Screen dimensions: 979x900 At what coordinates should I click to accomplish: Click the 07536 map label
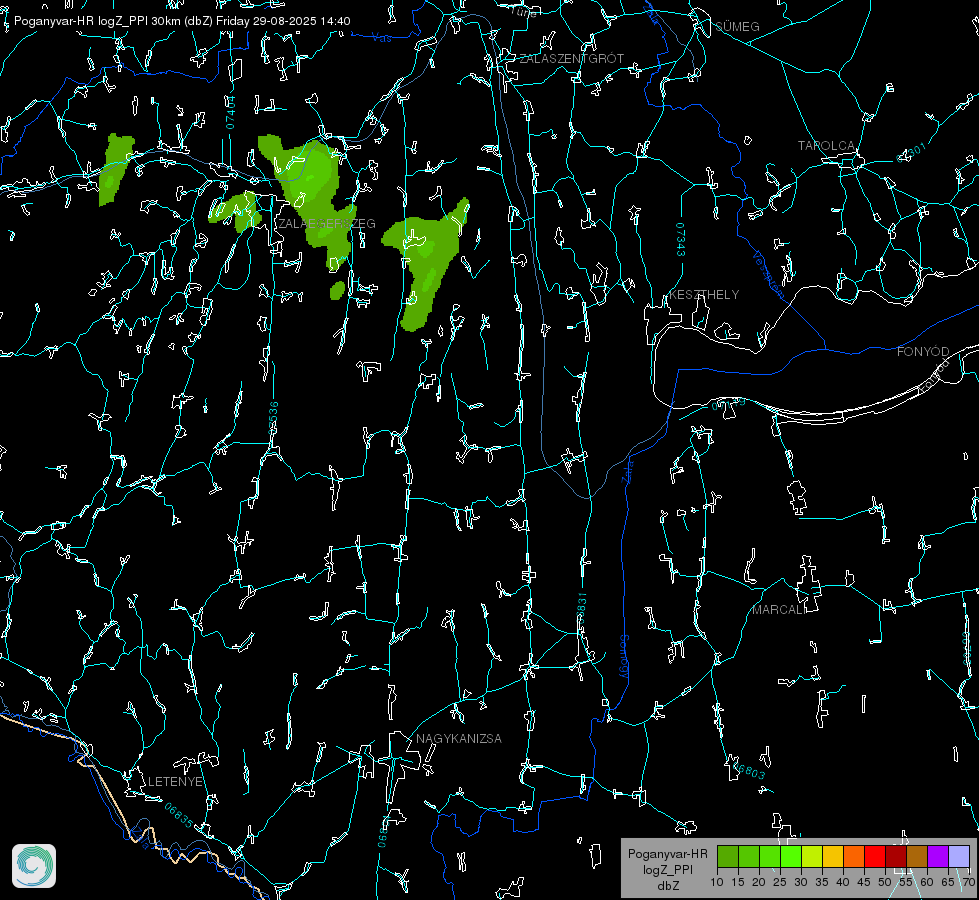(x=273, y=418)
